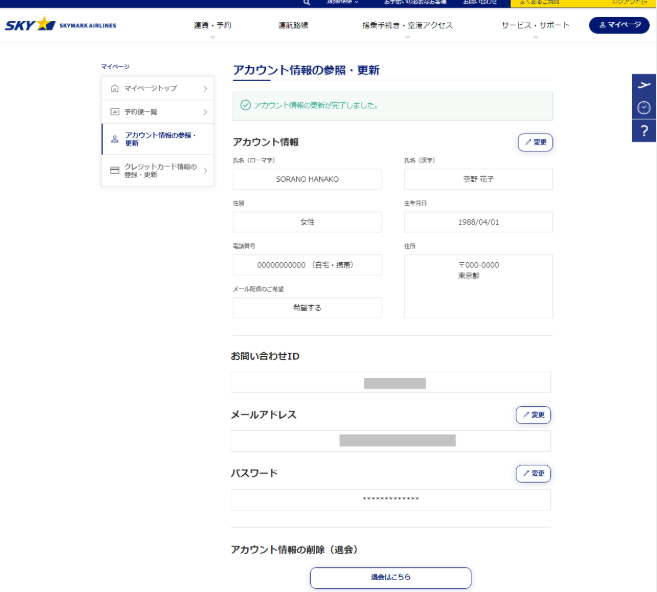Open the マイページ button in the header

(619, 25)
